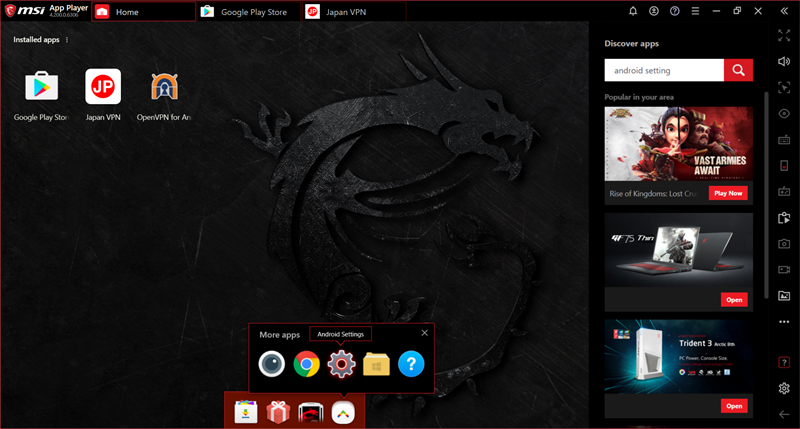
Task: Collapse the sidebar with double chevron
Action: tap(784, 11)
